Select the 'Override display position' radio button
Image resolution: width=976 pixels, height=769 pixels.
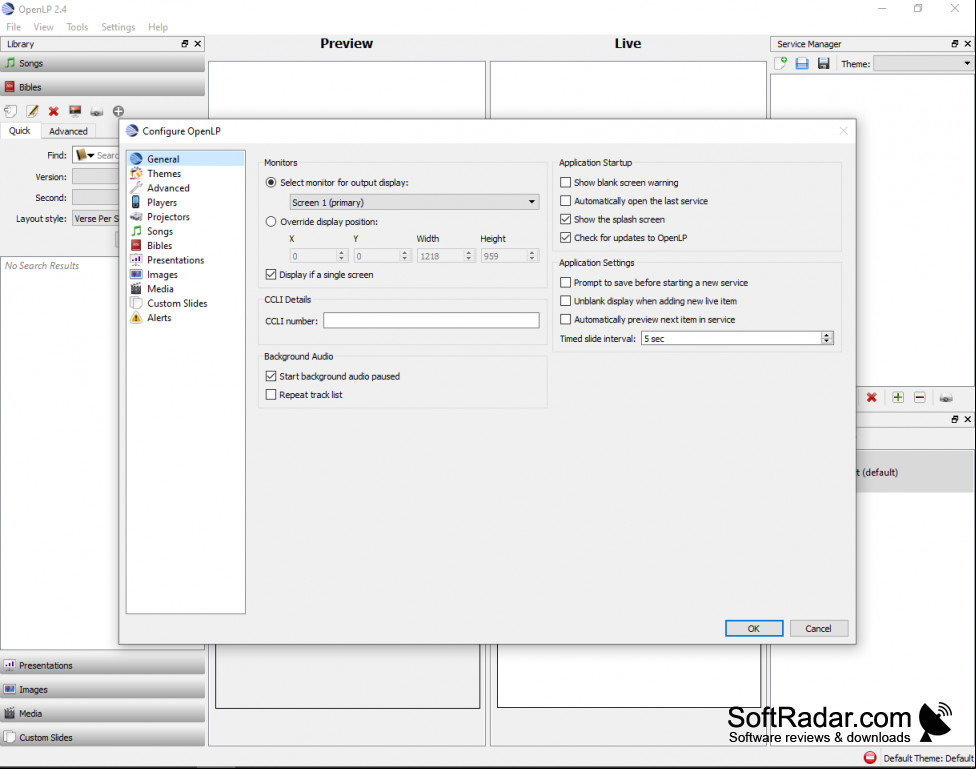[x=271, y=222]
